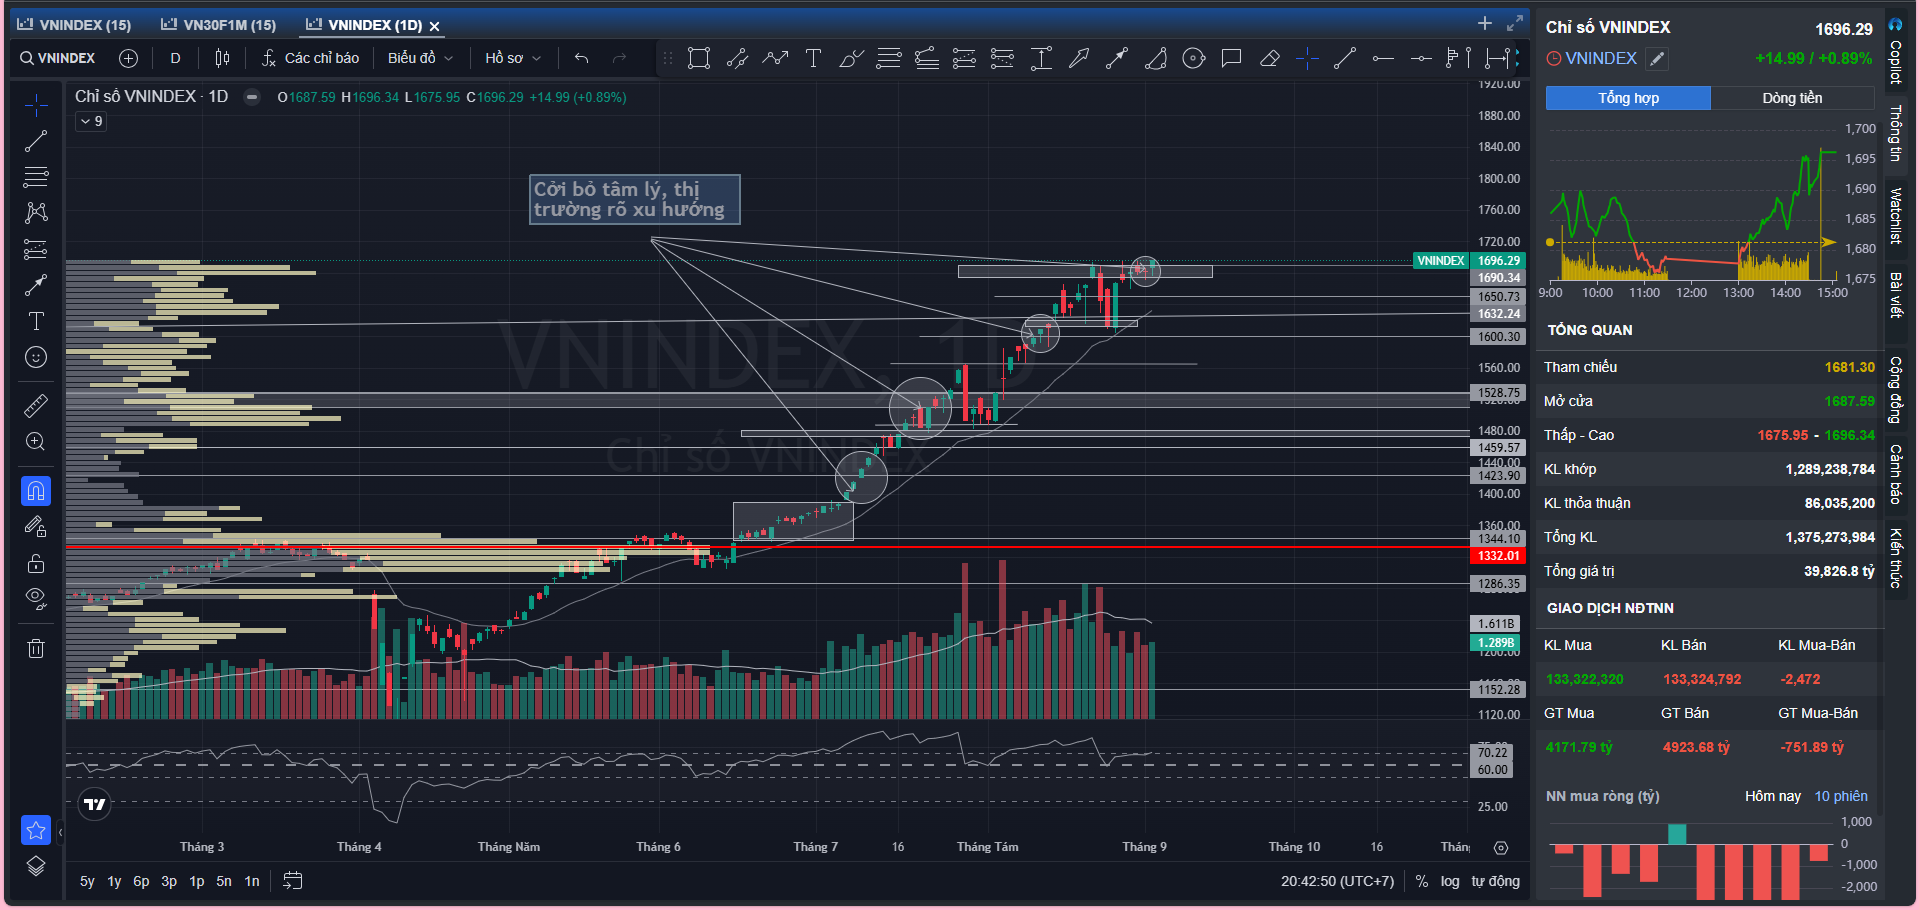Activate the zoom in tool

tap(36, 441)
